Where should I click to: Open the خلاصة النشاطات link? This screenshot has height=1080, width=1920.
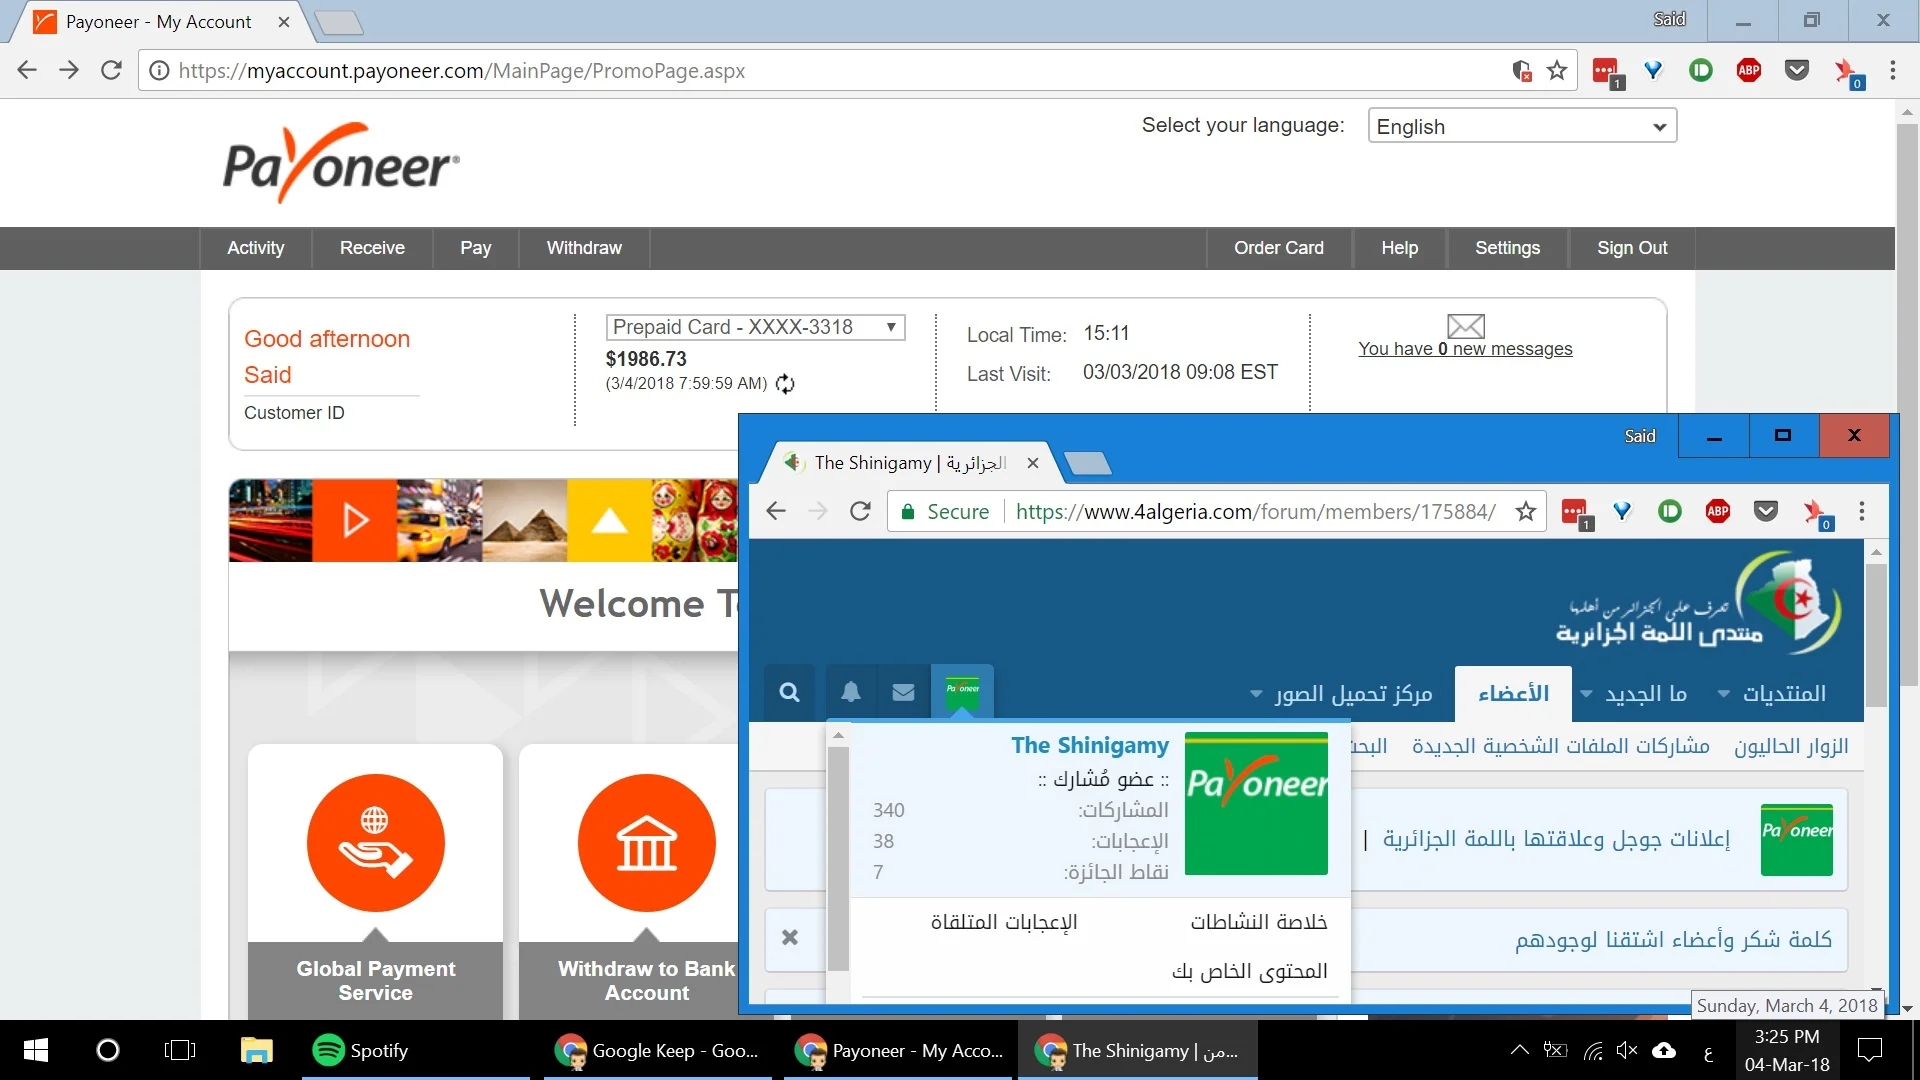[1258, 922]
